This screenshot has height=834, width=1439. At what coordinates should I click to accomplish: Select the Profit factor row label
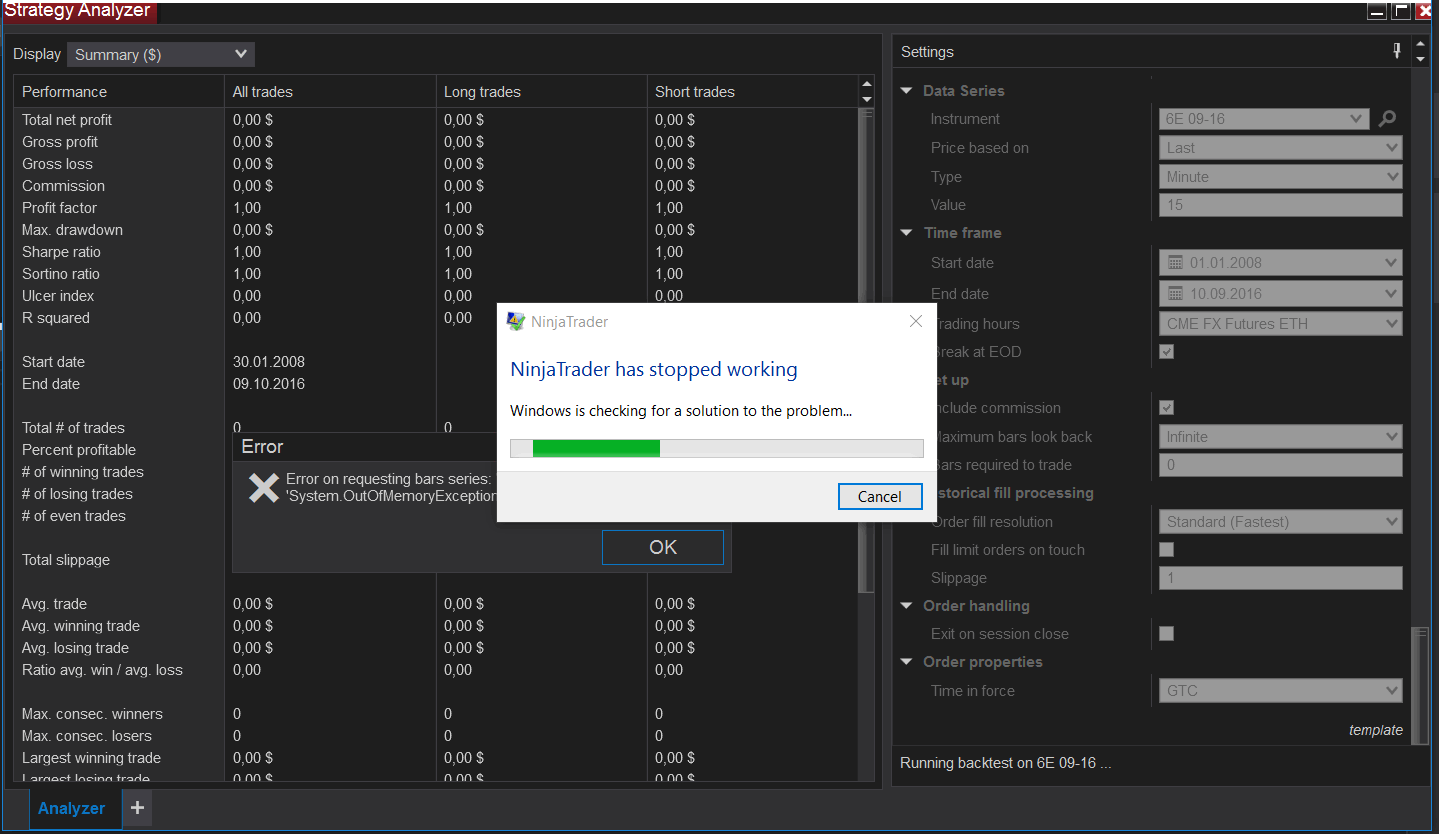pyautogui.click(x=60, y=208)
